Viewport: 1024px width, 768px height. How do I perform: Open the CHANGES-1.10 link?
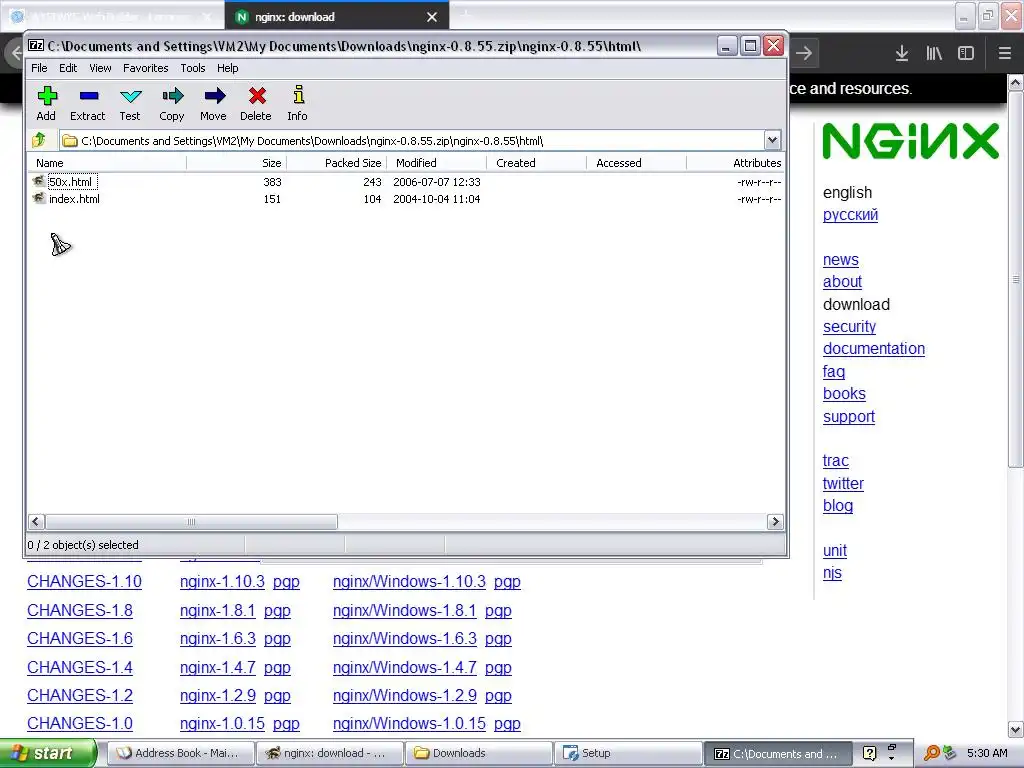(x=84, y=582)
